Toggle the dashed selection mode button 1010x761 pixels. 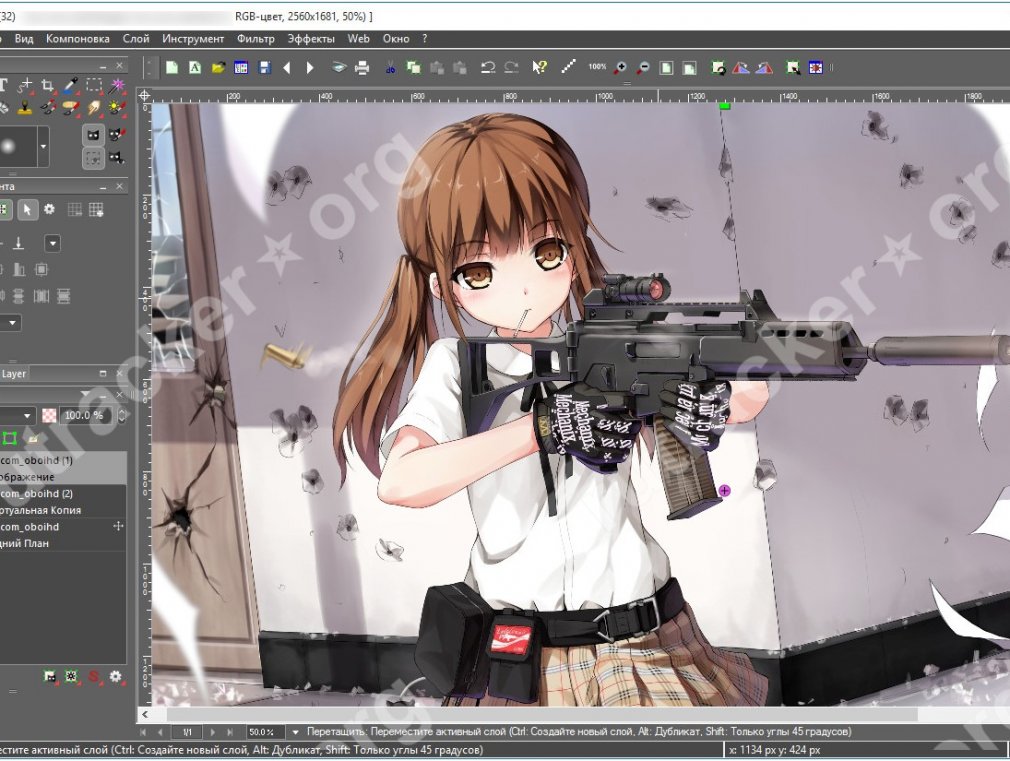click(93, 159)
